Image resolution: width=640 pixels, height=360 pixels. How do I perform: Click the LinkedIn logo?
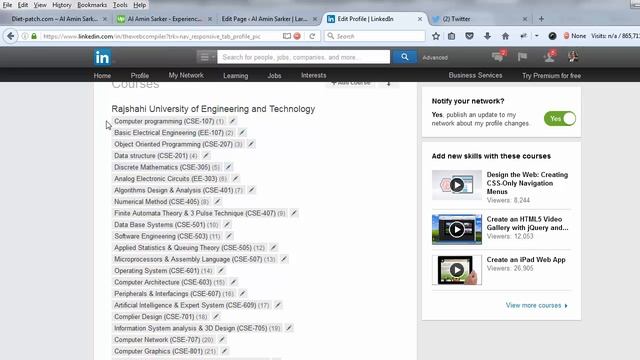102,57
